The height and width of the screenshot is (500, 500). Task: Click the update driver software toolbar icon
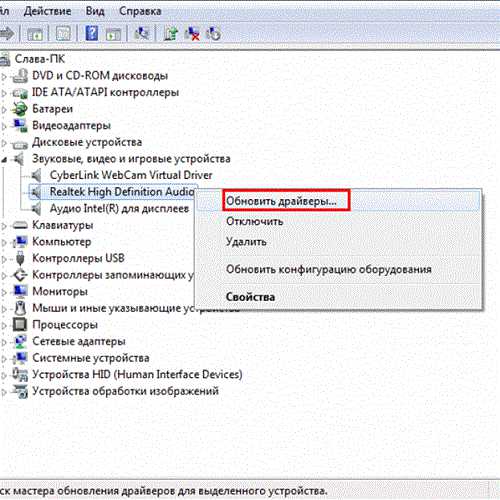pos(171,34)
